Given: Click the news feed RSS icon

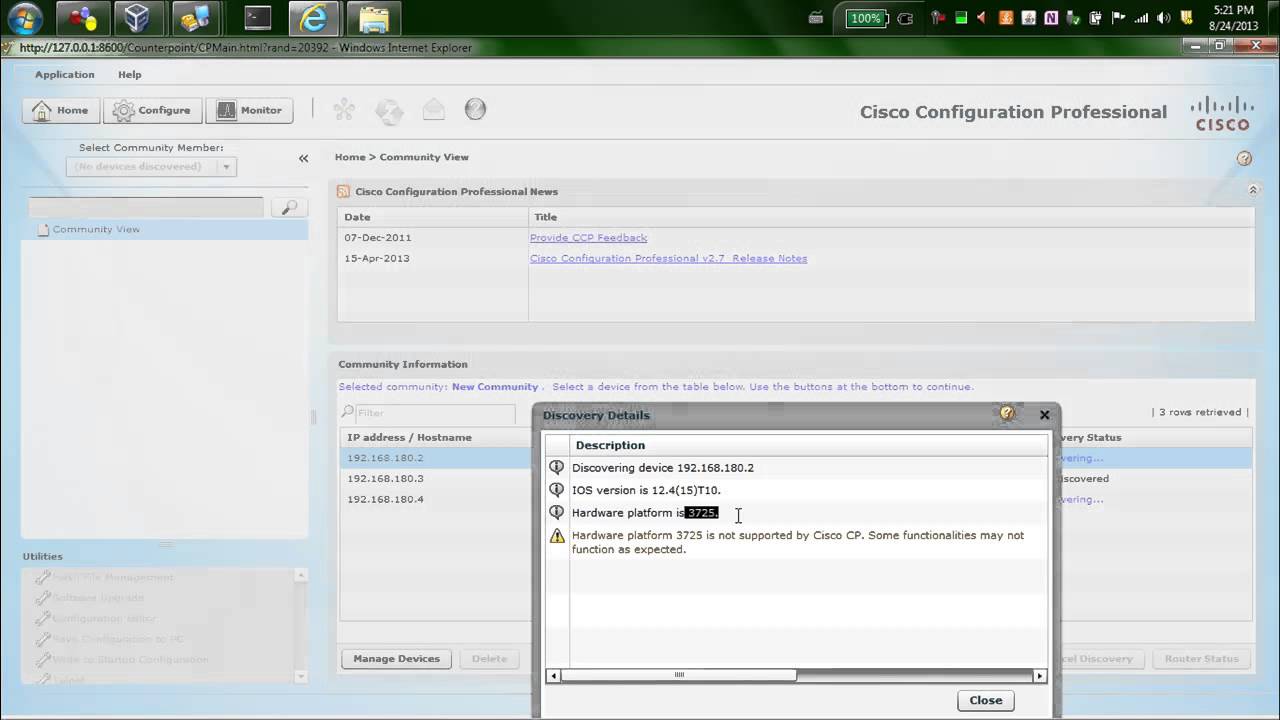Looking at the screenshot, I should 344,192.
